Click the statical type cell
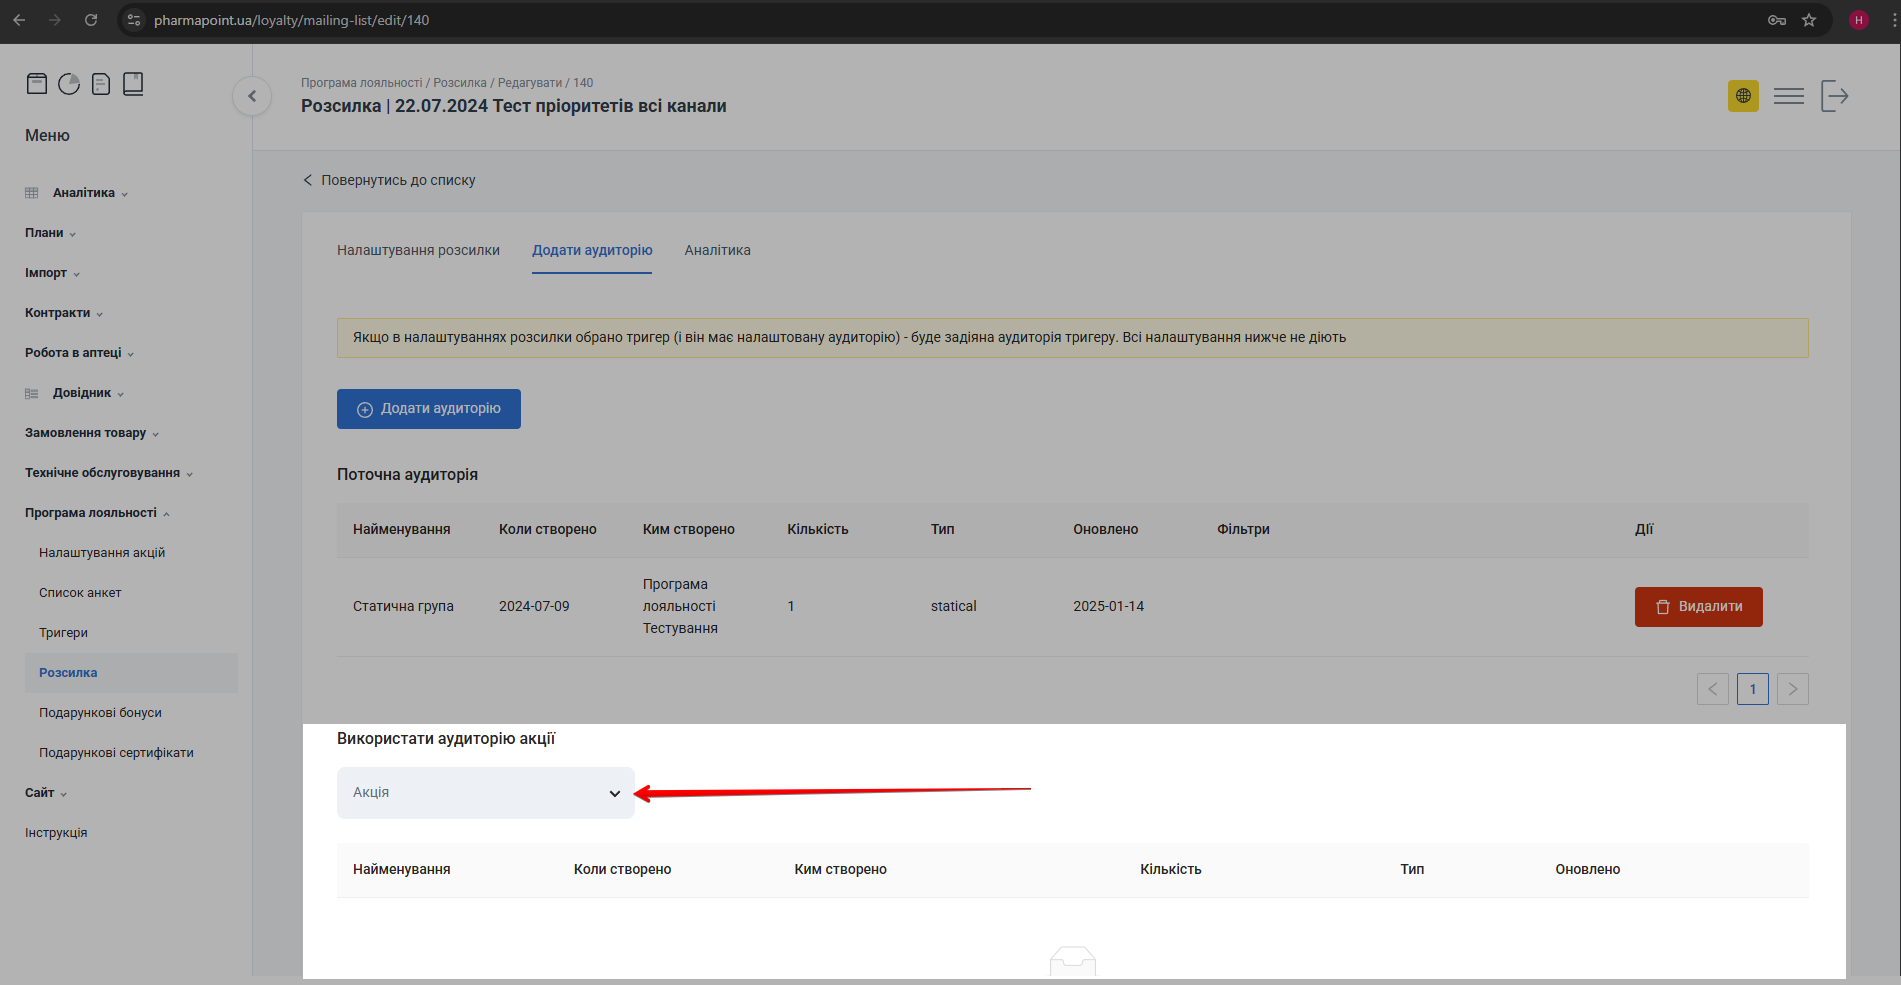Screen dimensions: 1901x985 pyautogui.click(x=953, y=606)
